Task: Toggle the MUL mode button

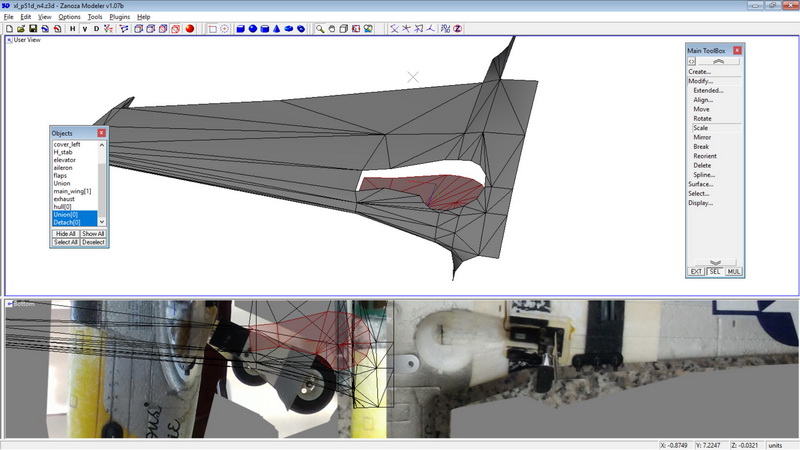Action: (x=733, y=271)
